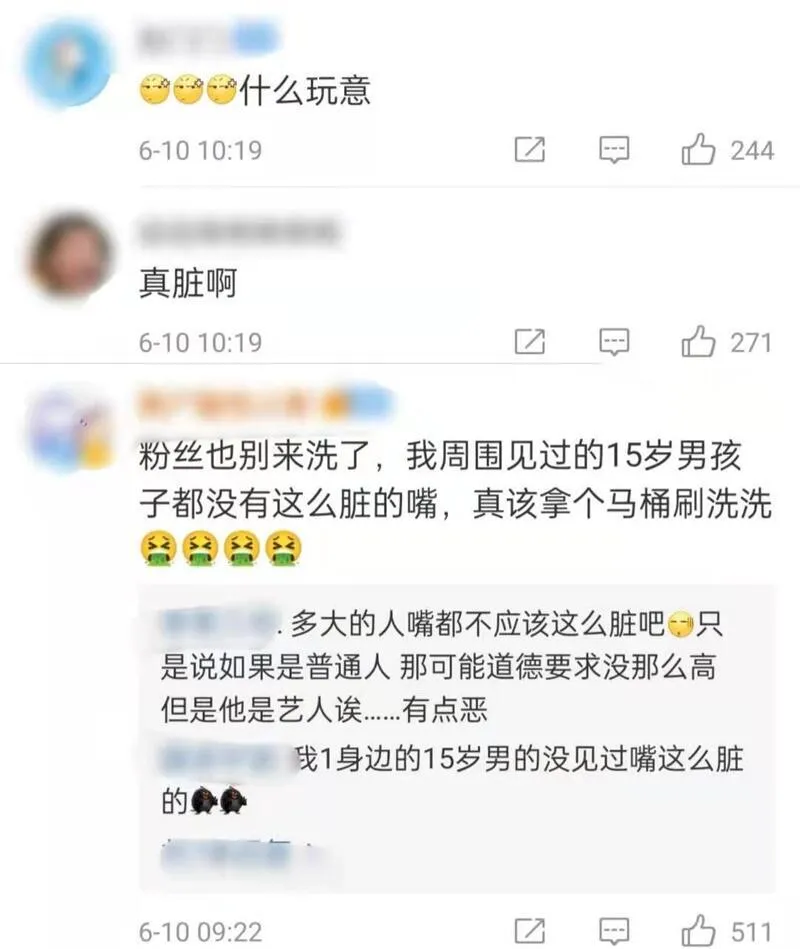Viewport: 800px width, 949px height.
Task: Like the comment with 511 likes
Action: 698,931
